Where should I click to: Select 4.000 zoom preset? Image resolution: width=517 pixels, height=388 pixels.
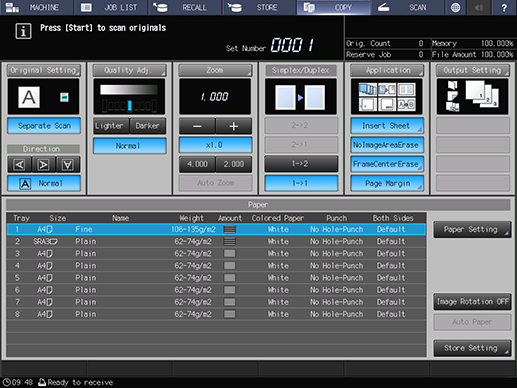pyautogui.click(x=197, y=164)
